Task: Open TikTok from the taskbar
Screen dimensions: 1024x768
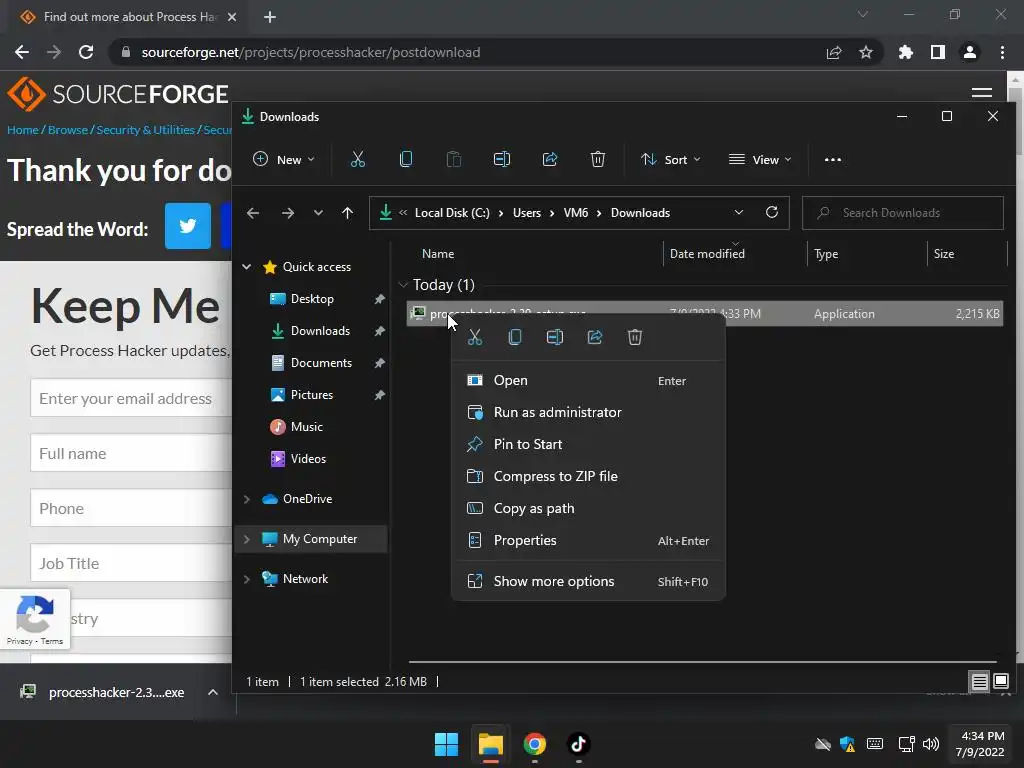Action: (579, 744)
